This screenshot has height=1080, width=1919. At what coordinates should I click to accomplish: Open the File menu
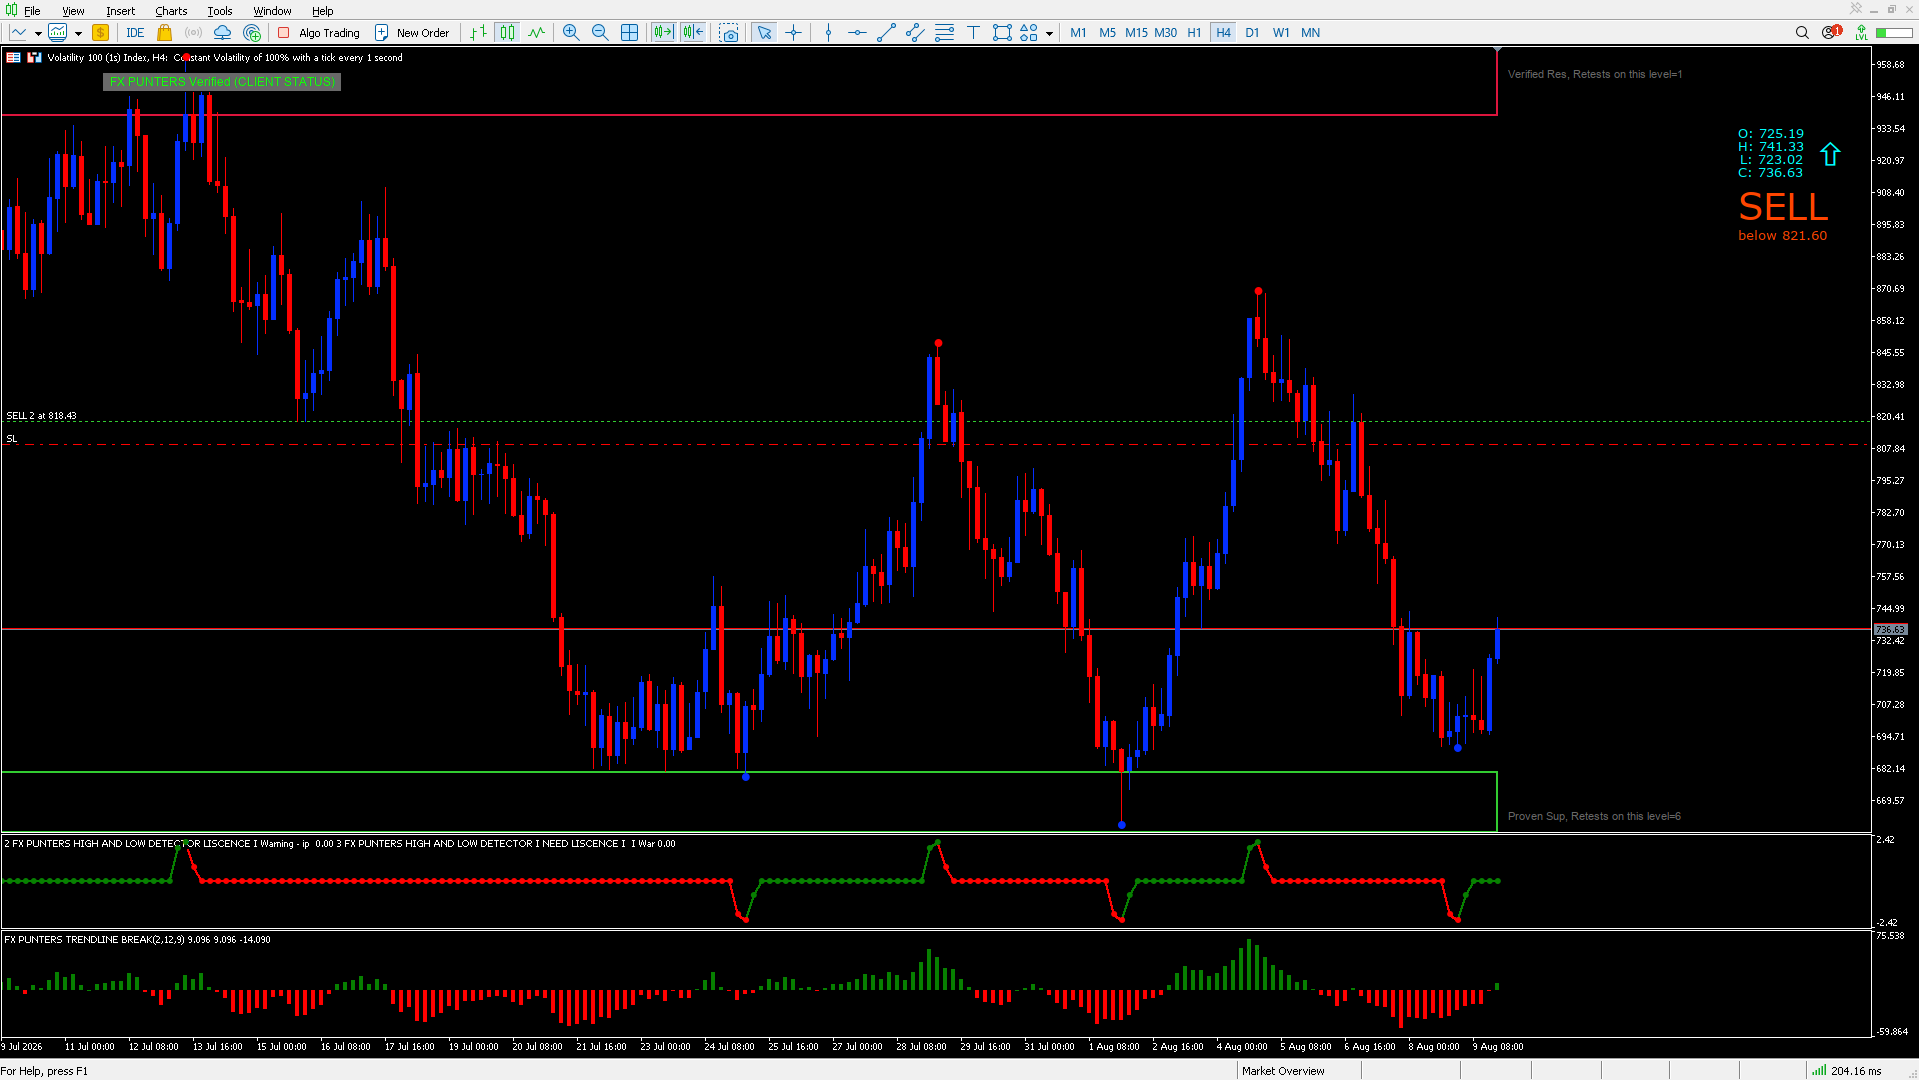[32, 11]
